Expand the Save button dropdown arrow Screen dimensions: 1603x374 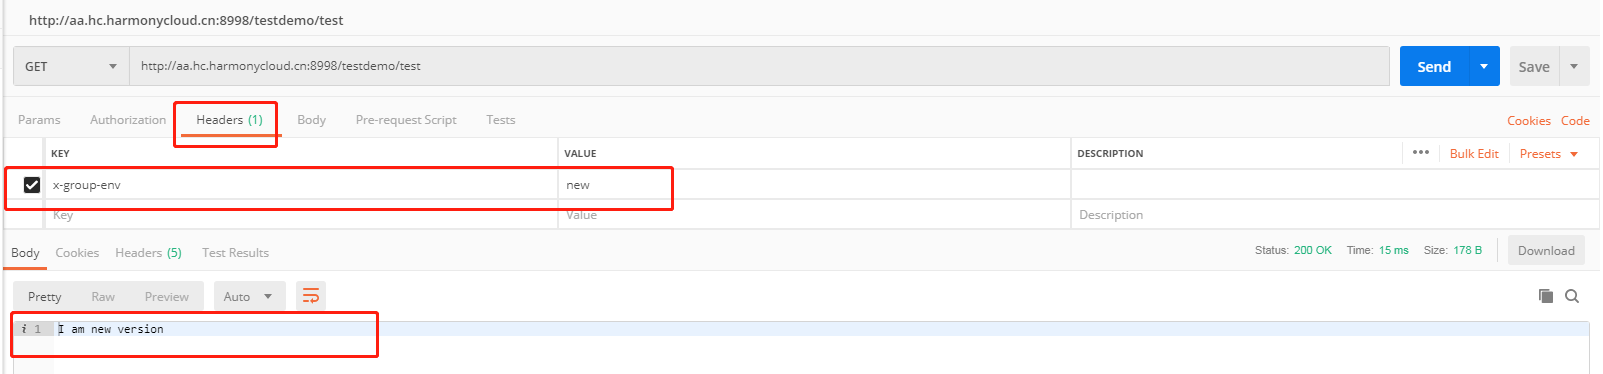(x=1574, y=66)
